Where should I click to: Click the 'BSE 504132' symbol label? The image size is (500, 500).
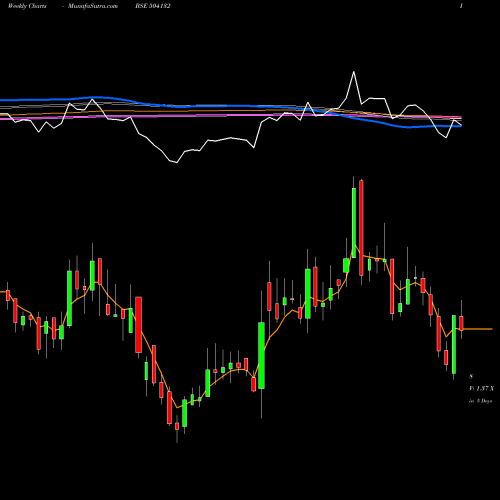[153, 6]
